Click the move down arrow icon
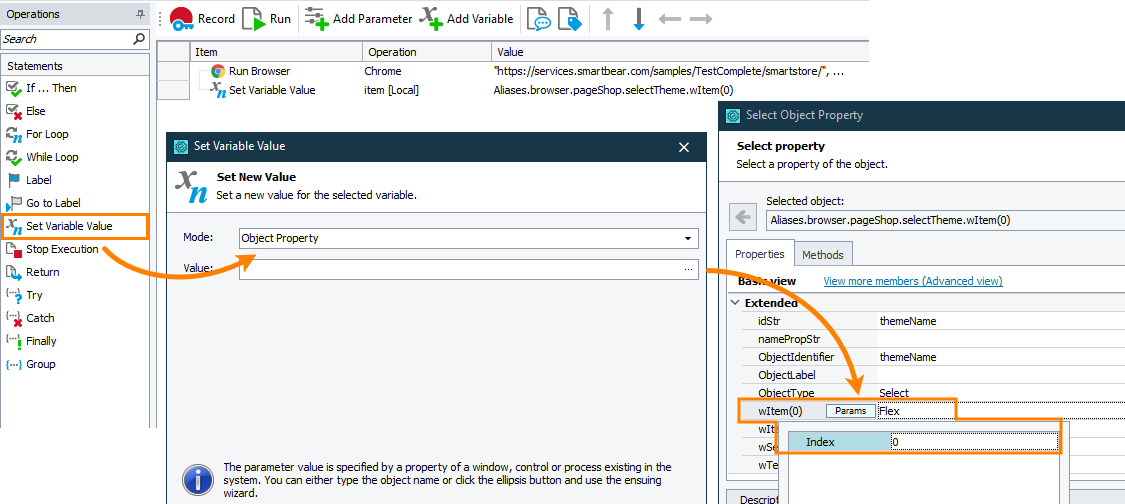1125x504 pixels. [639, 19]
